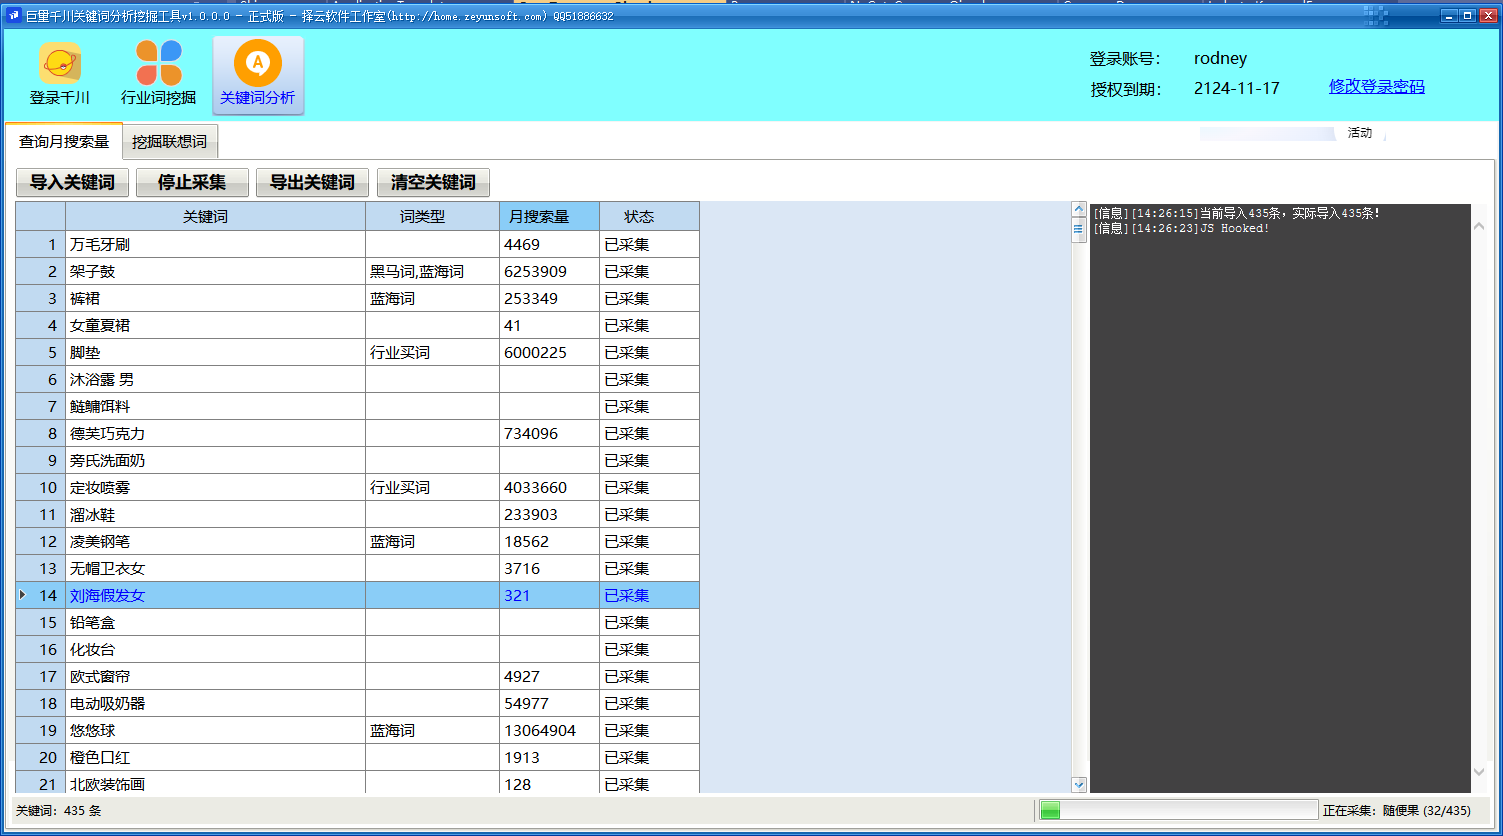Viewport: 1503px width, 836px height.
Task: Click the 登录千川 login icon
Action: click(x=60, y=64)
